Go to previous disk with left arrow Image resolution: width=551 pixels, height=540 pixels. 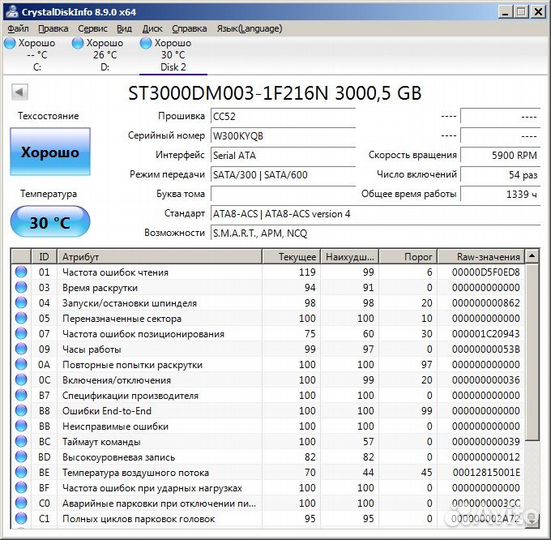(19, 92)
